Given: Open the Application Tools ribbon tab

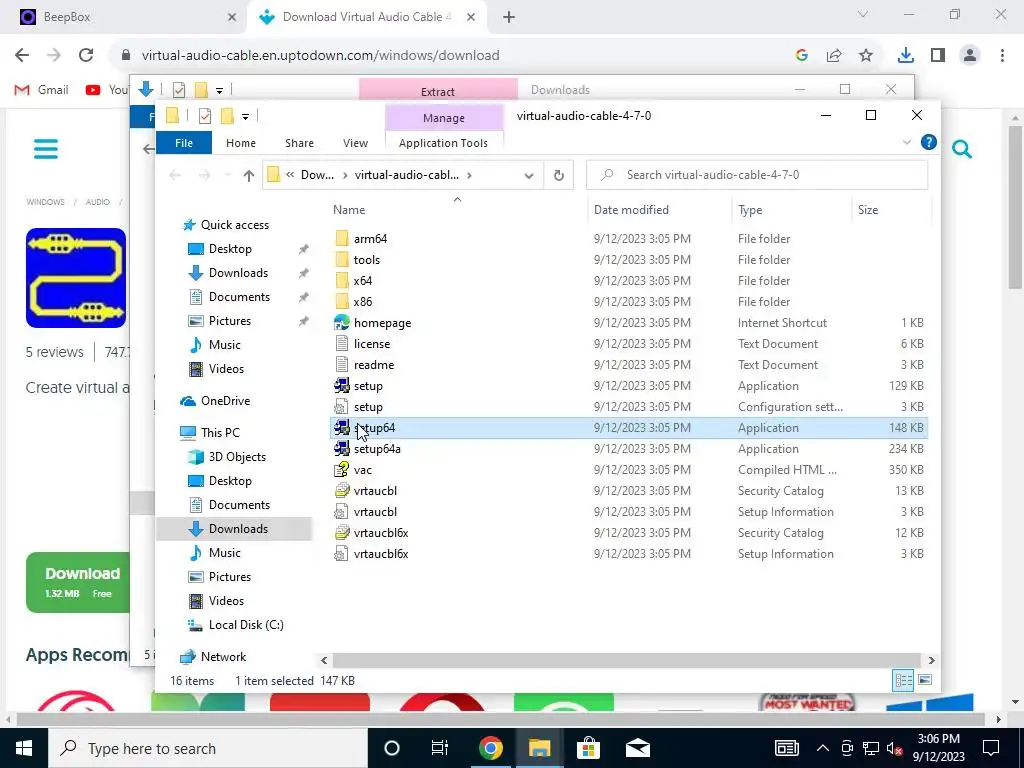Looking at the screenshot, I should click(443, 143).
